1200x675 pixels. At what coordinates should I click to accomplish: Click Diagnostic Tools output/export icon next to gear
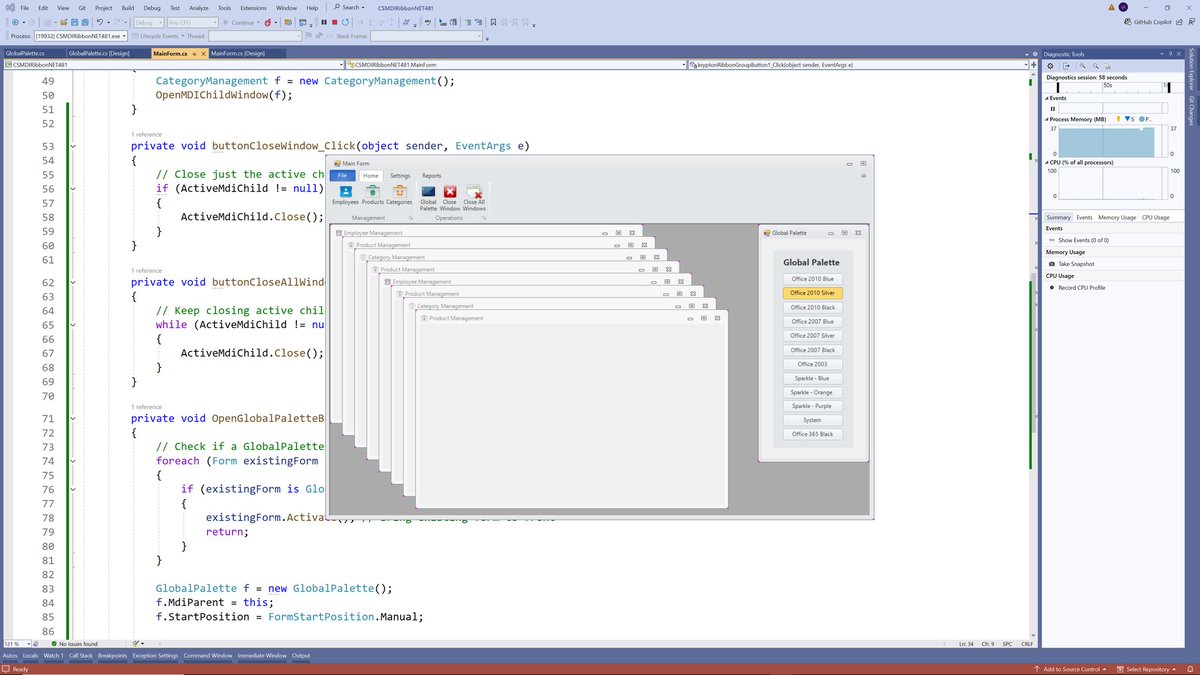(1066, 66)
